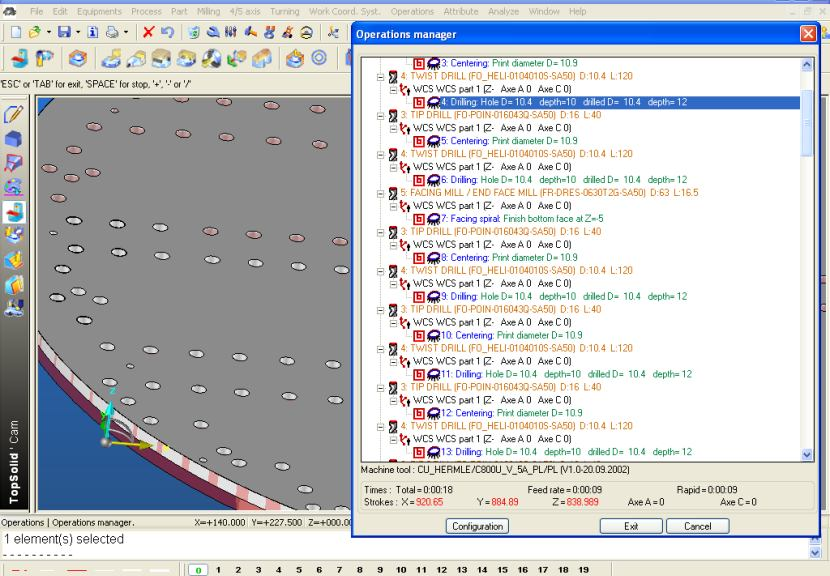Image resolution: width=830 pixels, height=576 pixels.
Task: Toggle level 0 in the bottom level bar
Action: click(199, 570)
